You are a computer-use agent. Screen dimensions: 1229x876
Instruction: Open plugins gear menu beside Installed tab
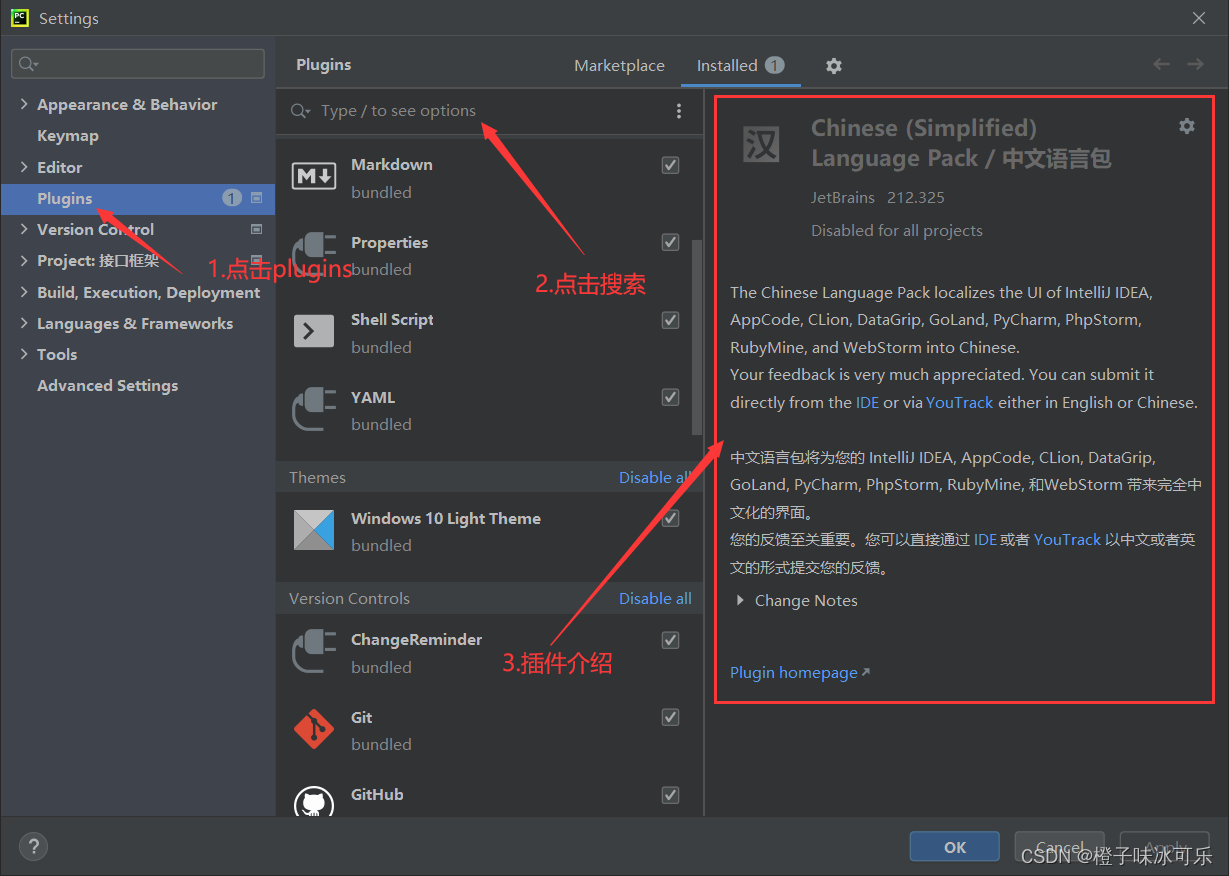(x=834, y=66)
